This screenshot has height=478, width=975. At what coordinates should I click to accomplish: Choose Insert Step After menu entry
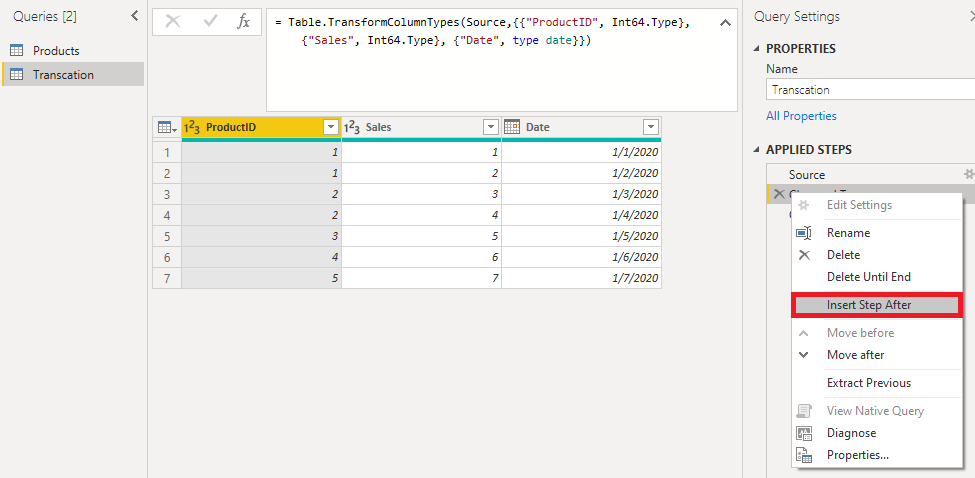[x=877, y=305]
